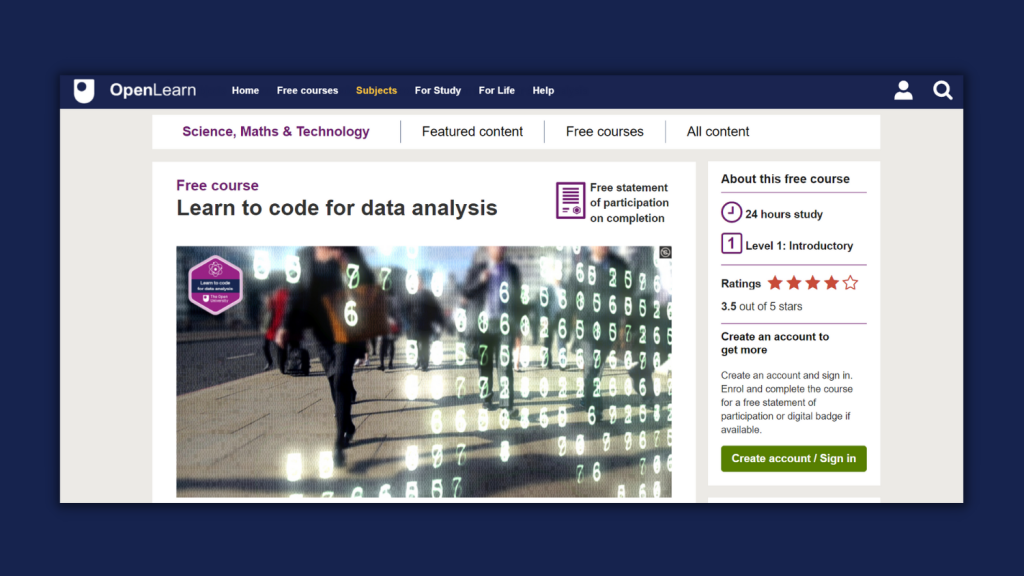1024x576 pixels.
Task: Open the For Life menu
Action: click(x=495, y=91)
